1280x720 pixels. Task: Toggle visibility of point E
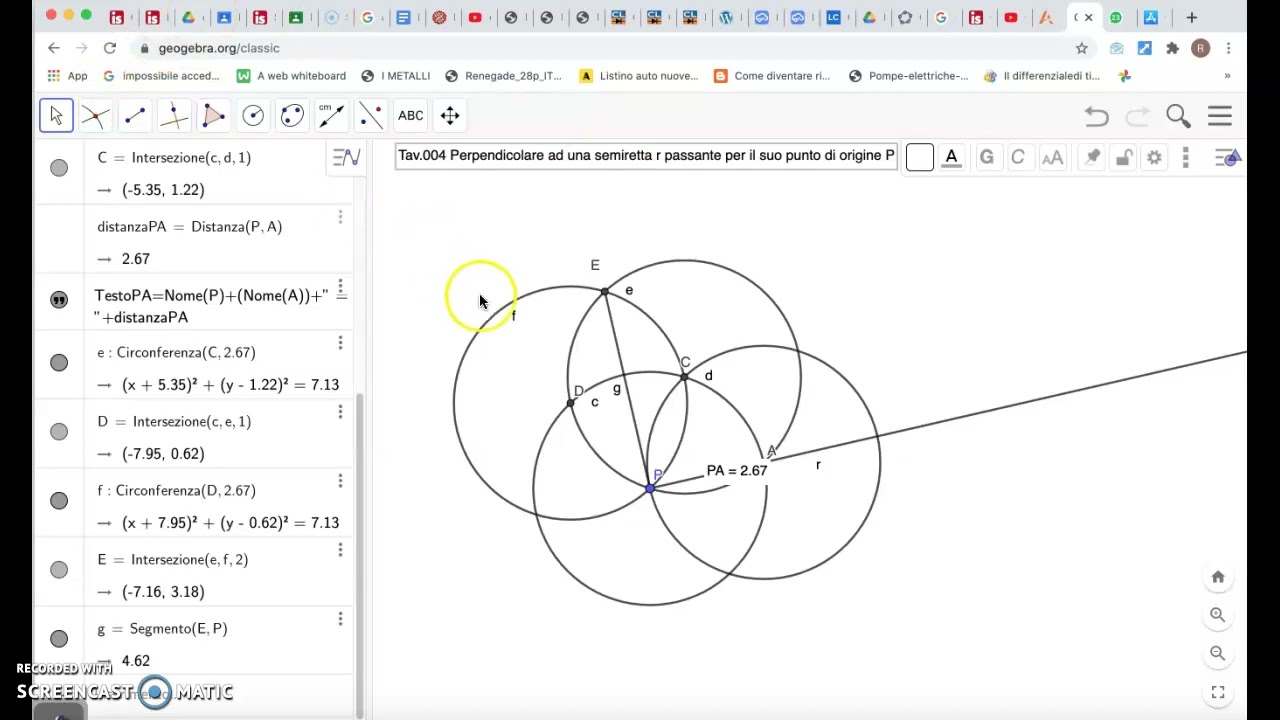[59, 569]
